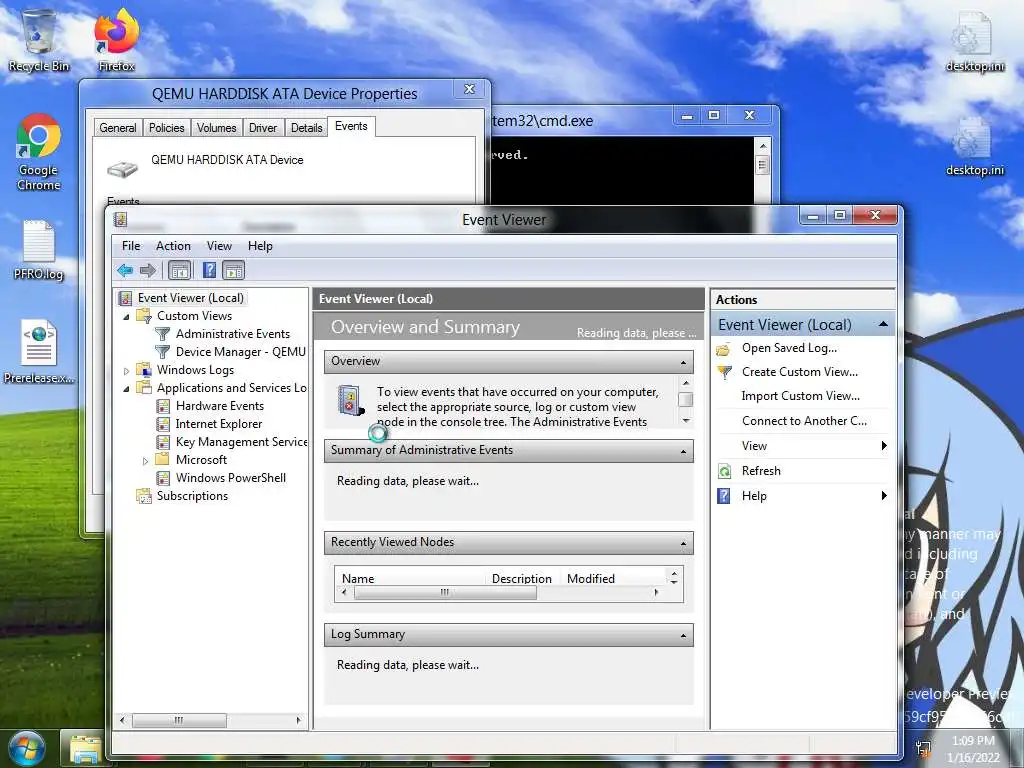Select the Subscriptions node
This screenshot has width=1024, height=768.
(x=192, y=496)
